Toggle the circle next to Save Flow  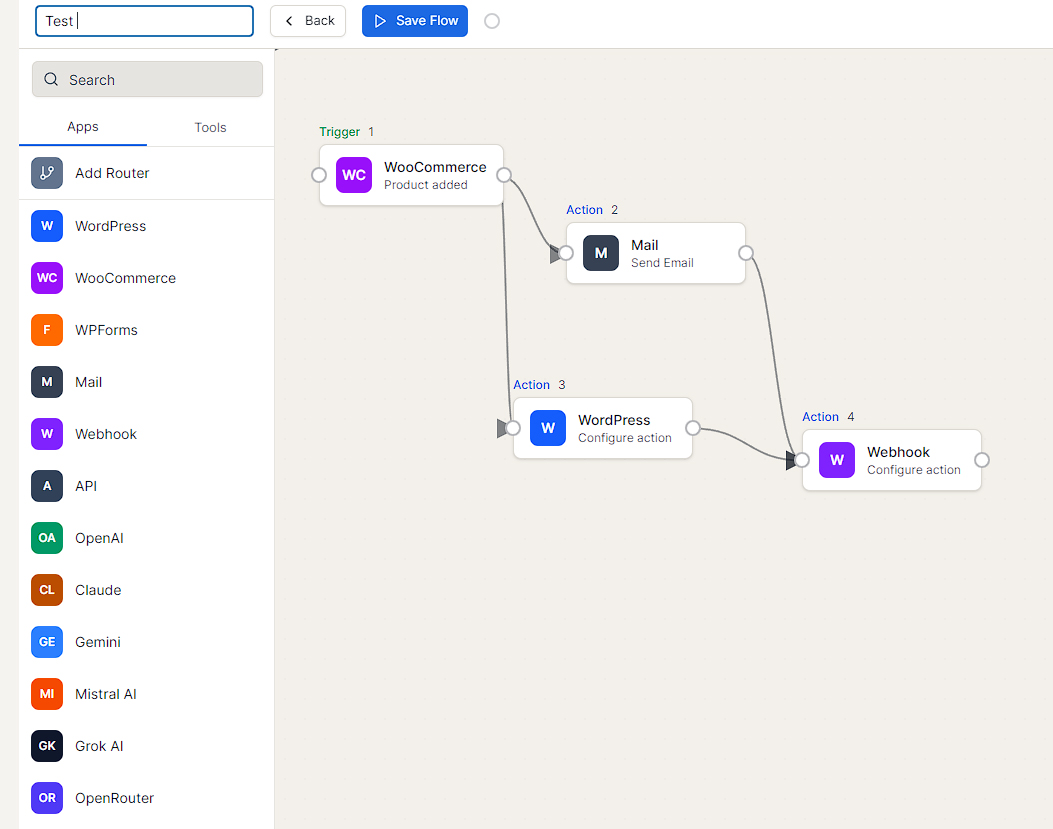[x=492, y=21]
